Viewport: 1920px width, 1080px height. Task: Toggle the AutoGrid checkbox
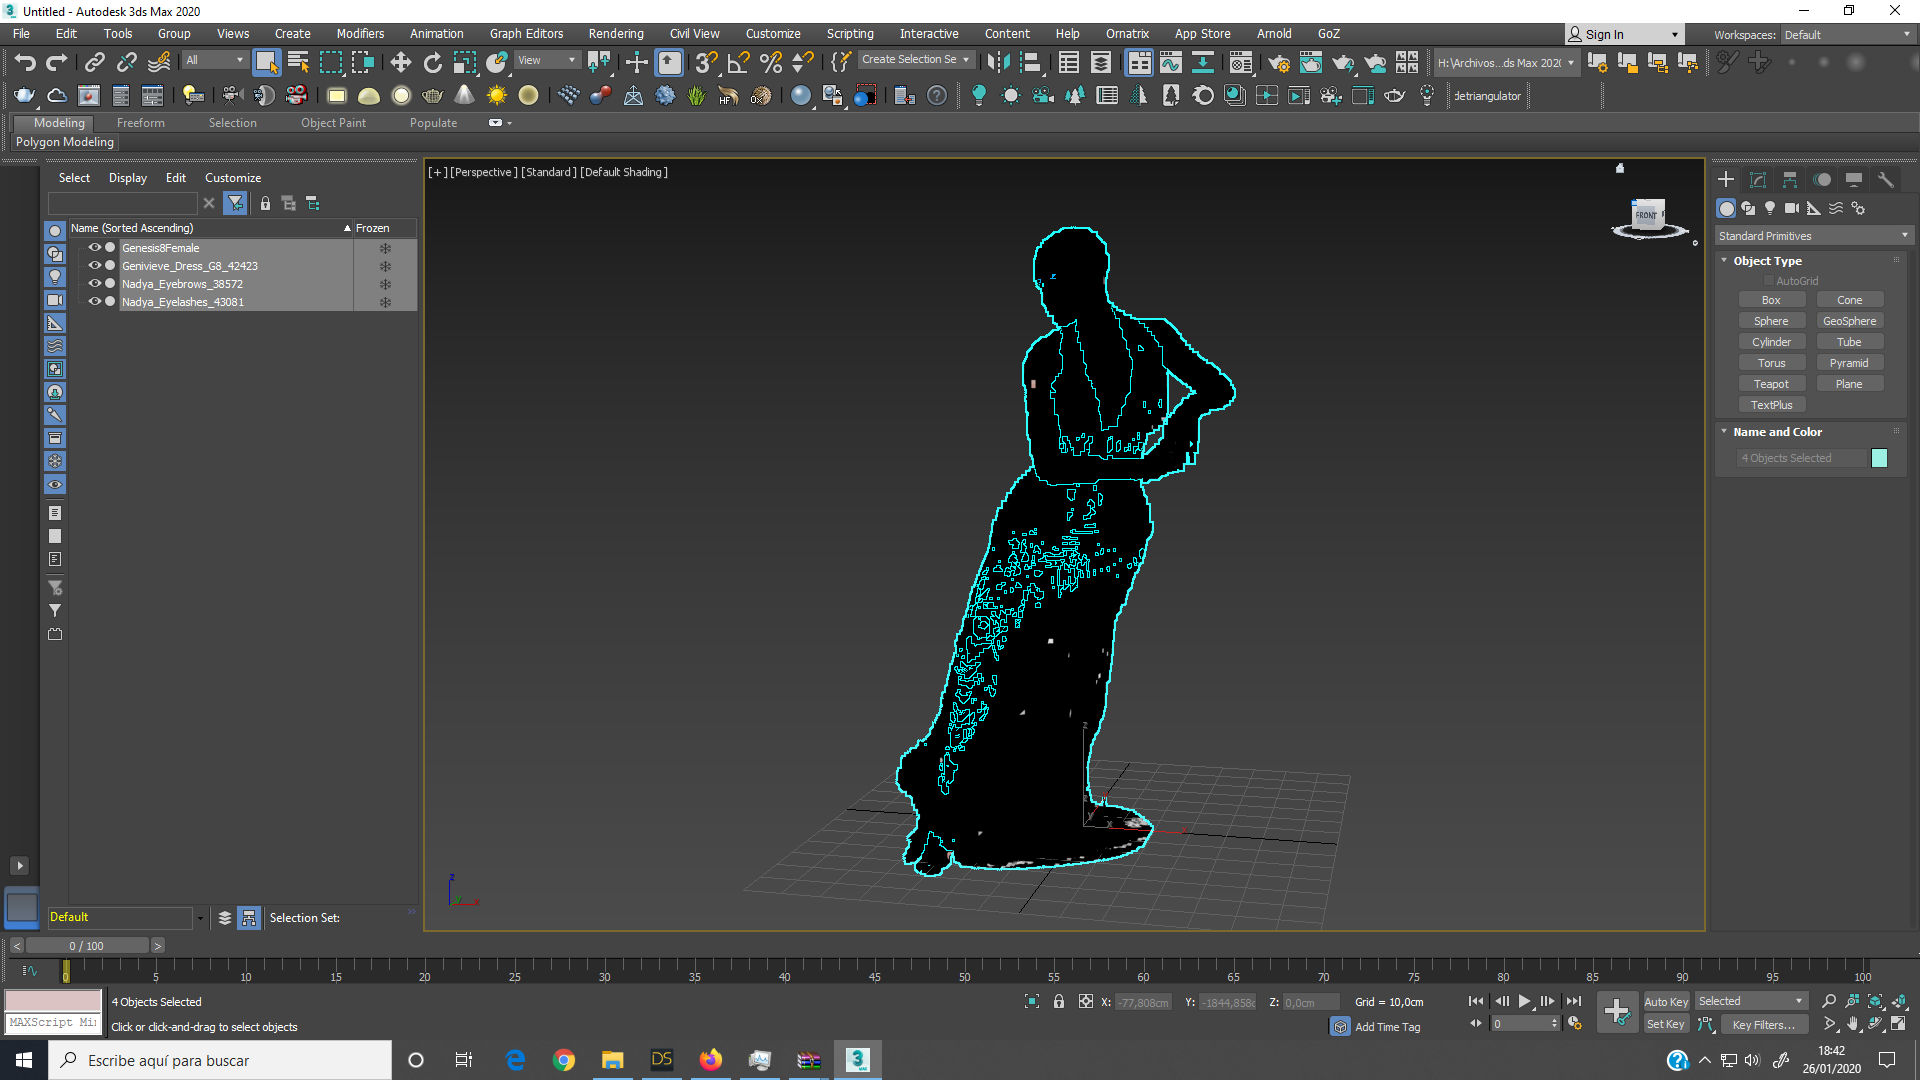1768,281
